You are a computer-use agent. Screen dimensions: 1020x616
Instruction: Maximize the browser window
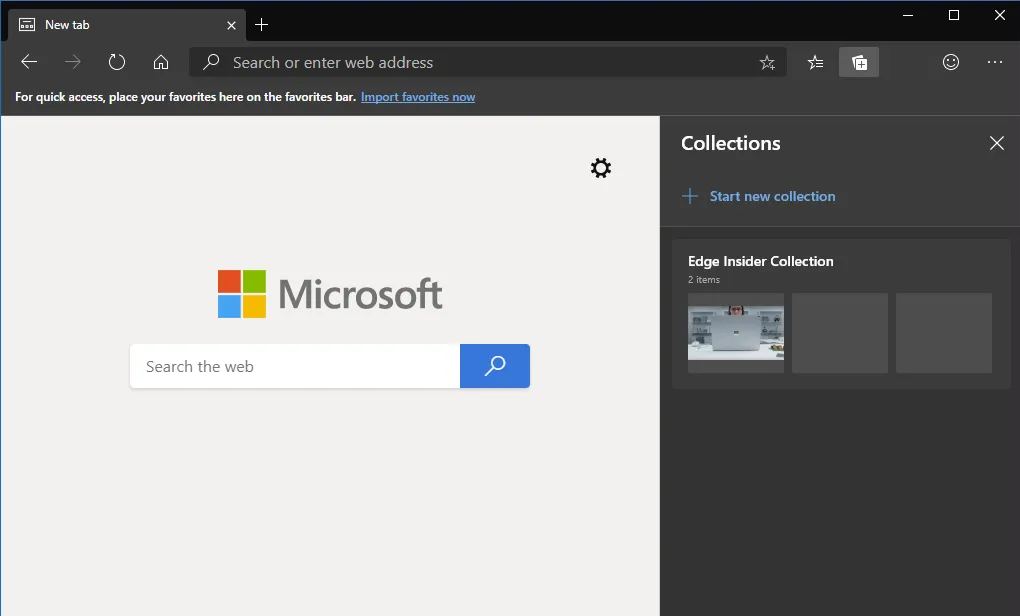(954, 15)
